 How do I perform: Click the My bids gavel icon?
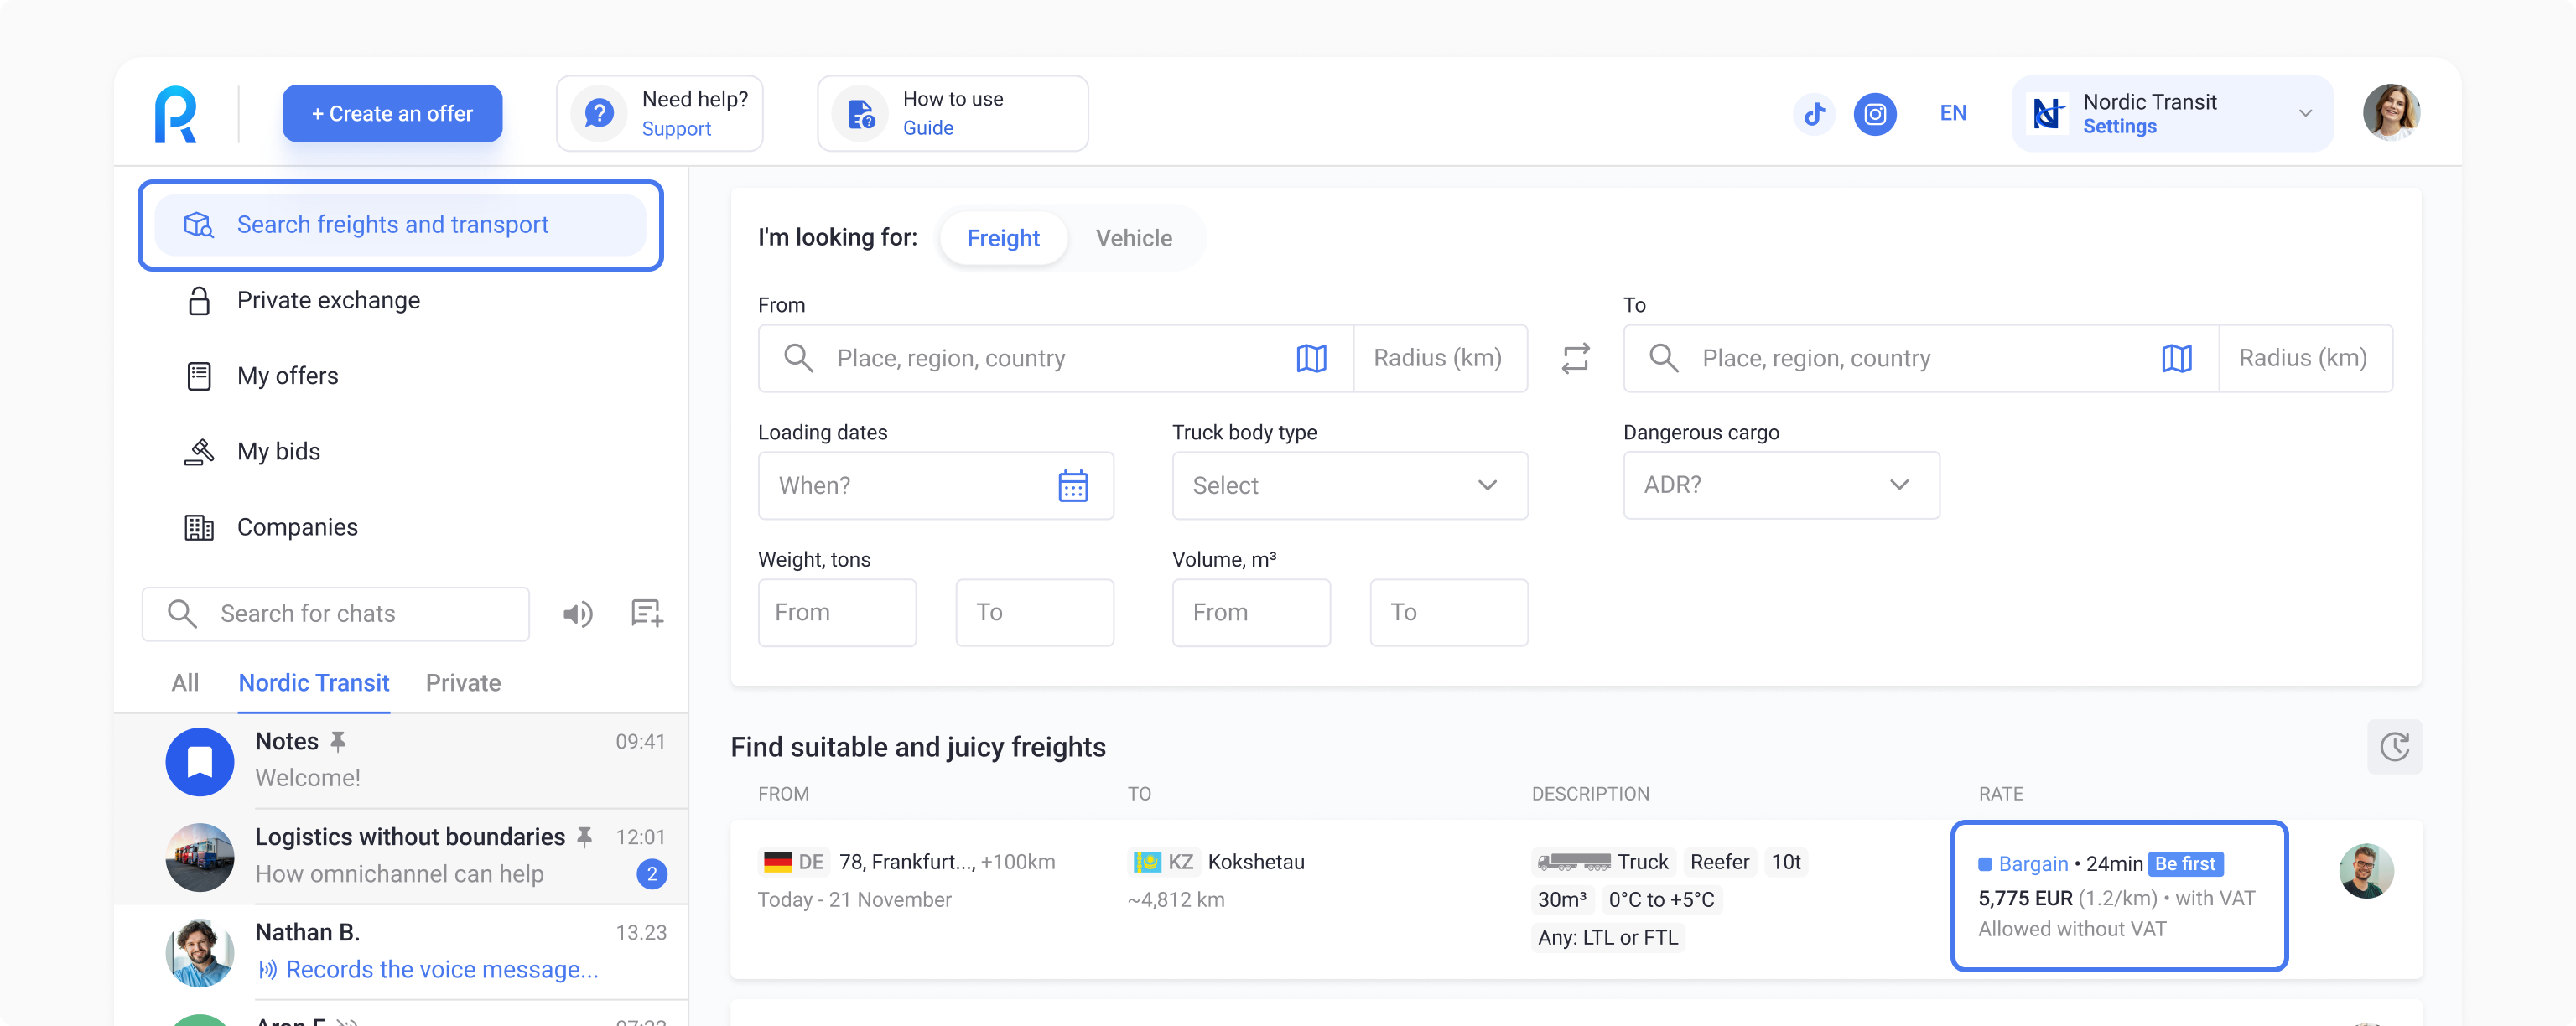coord(199,452)
